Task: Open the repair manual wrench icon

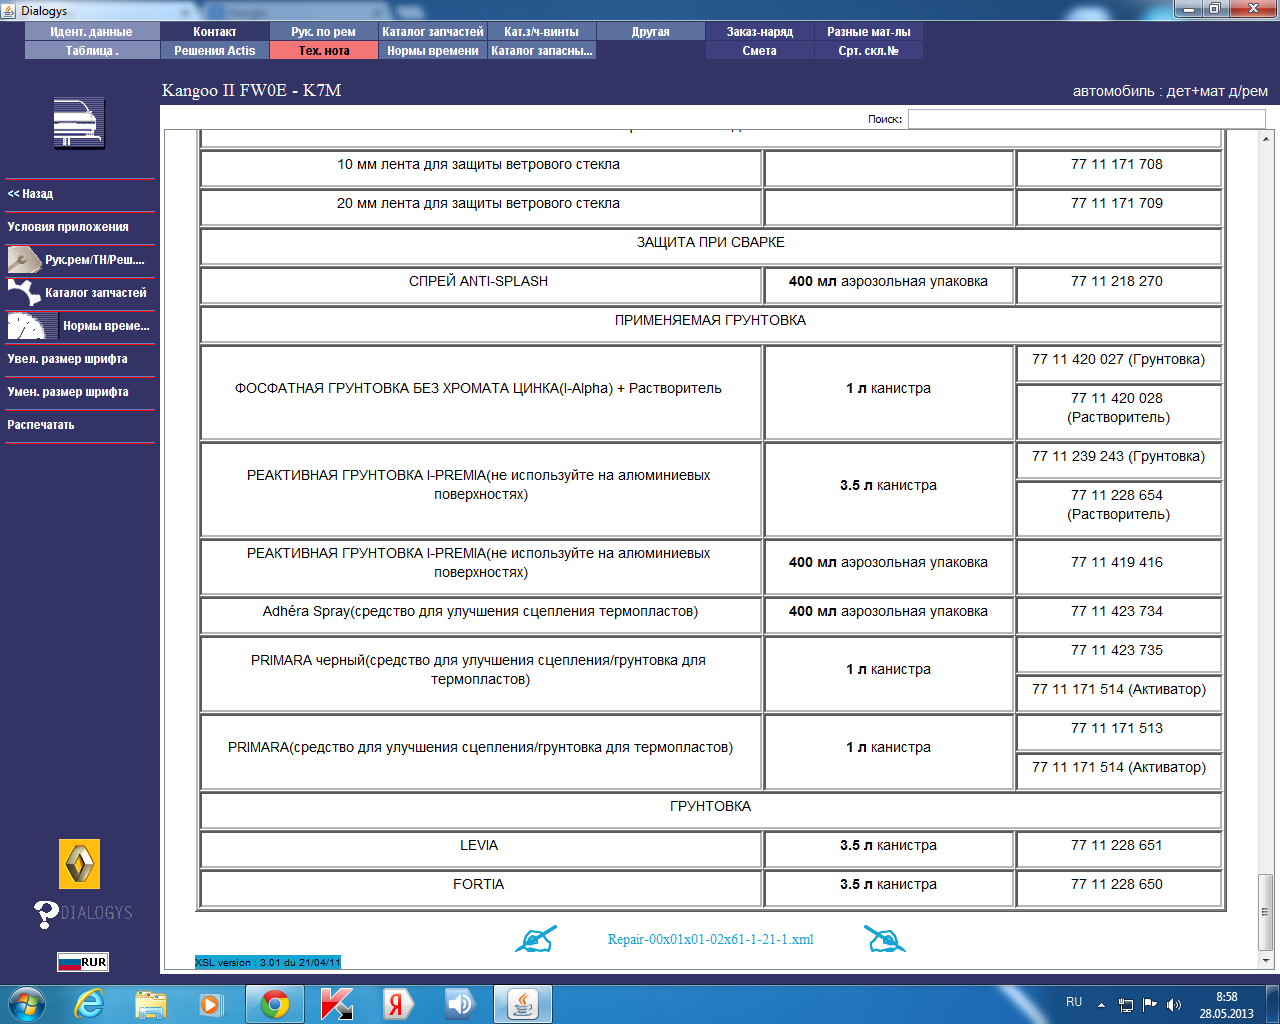Action: [24, 260]
